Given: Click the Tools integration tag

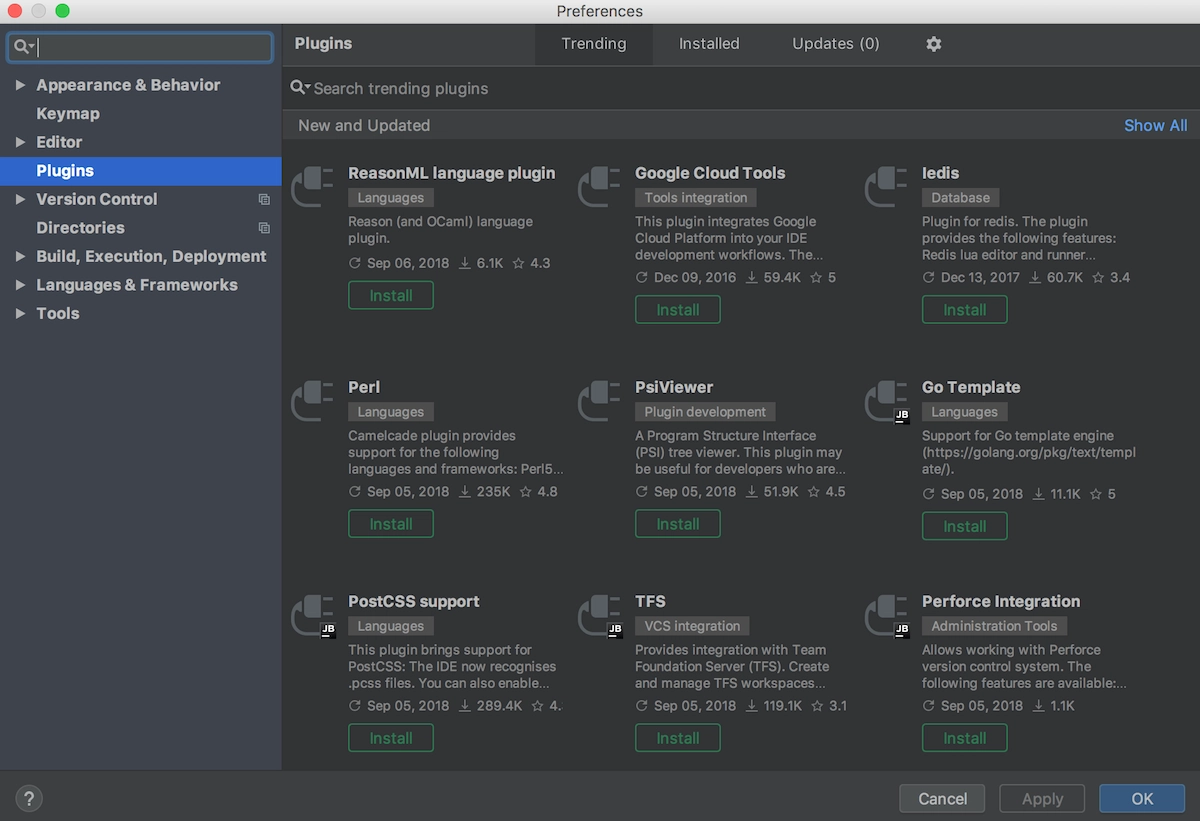Looking at the screenshot, I should pos(696,198).
